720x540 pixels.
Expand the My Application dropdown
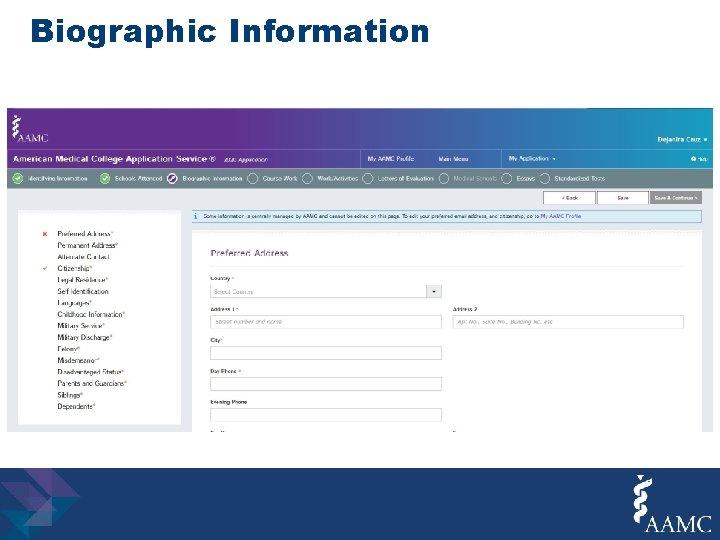tap(532, 159)
